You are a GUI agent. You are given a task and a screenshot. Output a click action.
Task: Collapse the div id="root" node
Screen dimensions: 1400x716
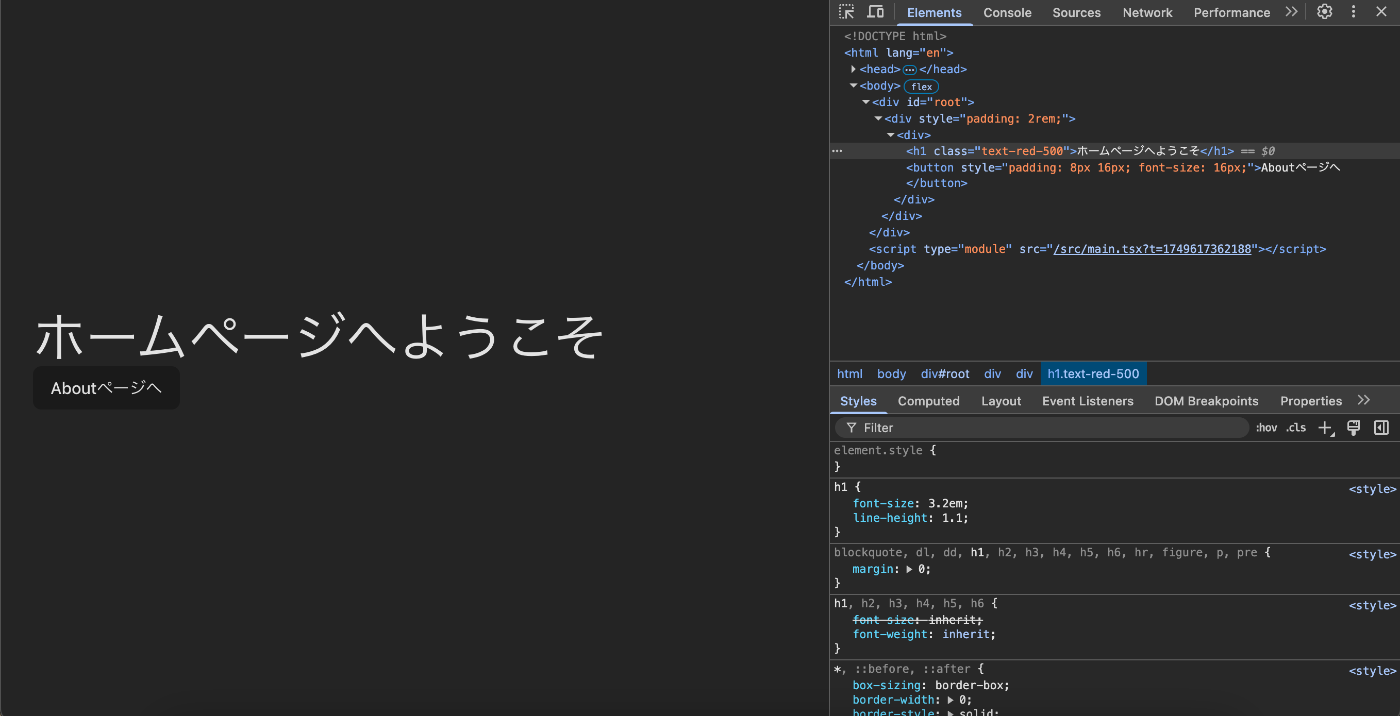coord(866,102)
